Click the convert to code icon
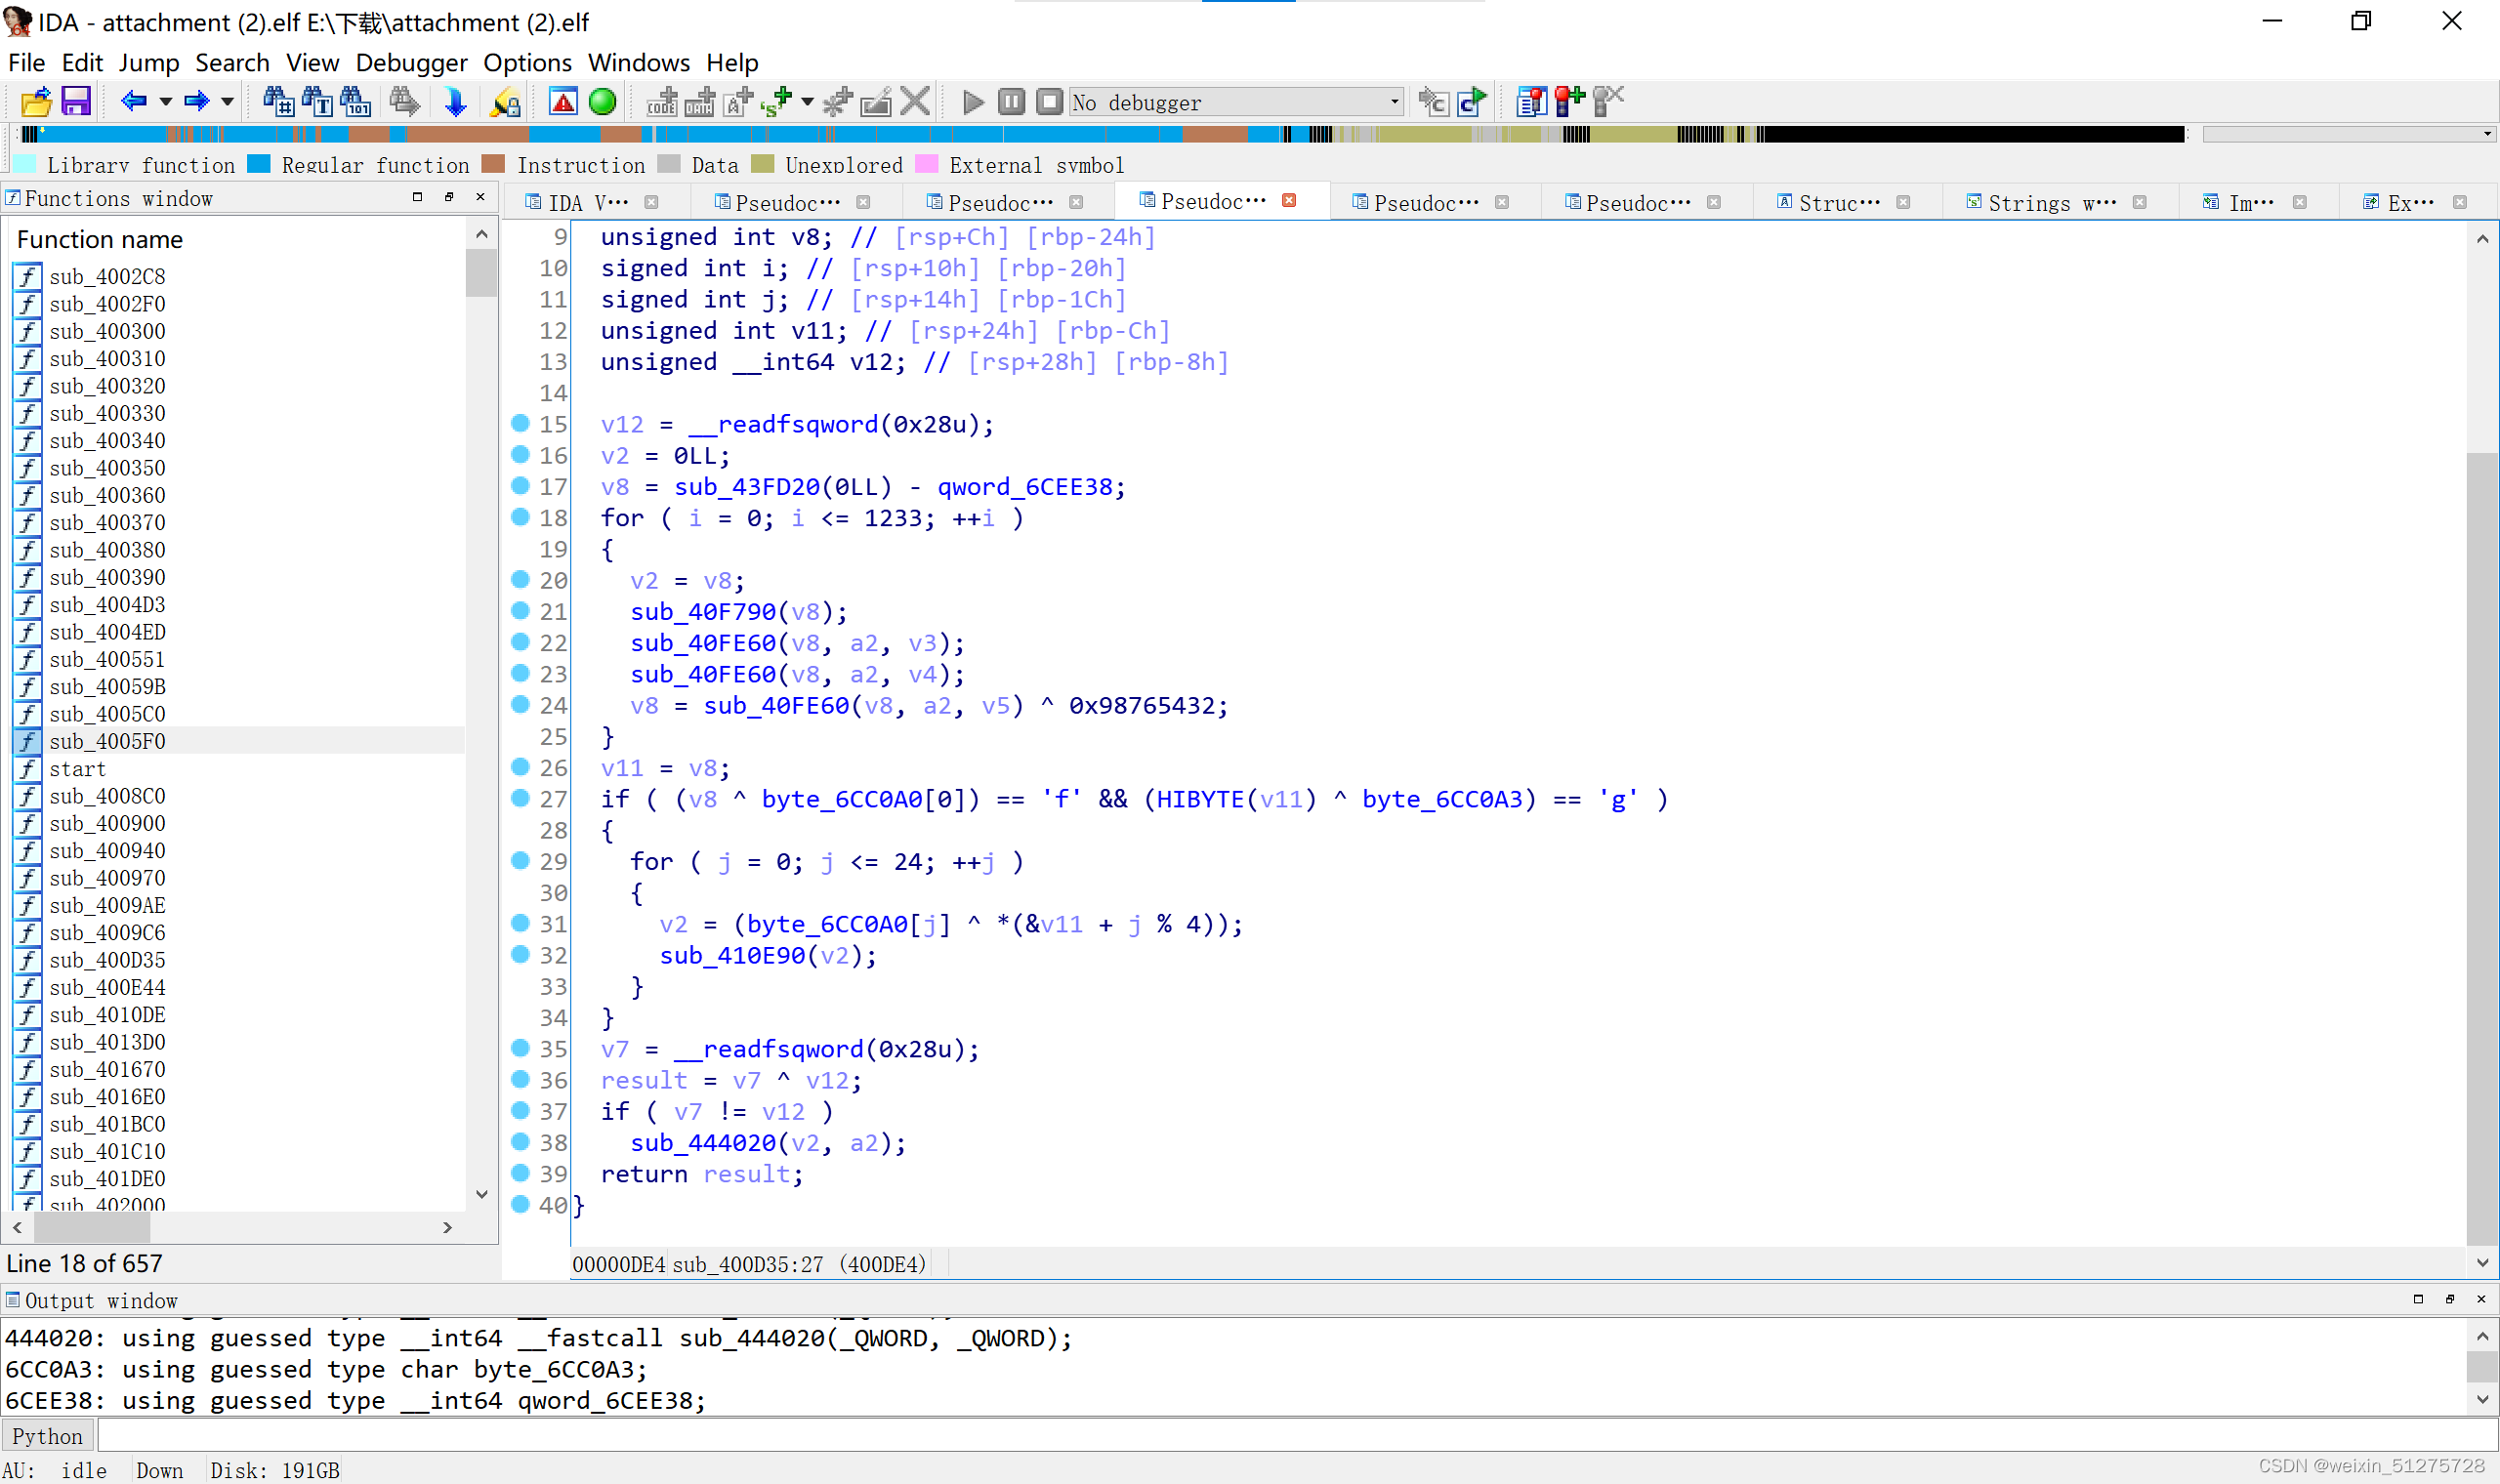Image resolution: width=2500 pixels, height=1484 pixels. pos(661,102)
